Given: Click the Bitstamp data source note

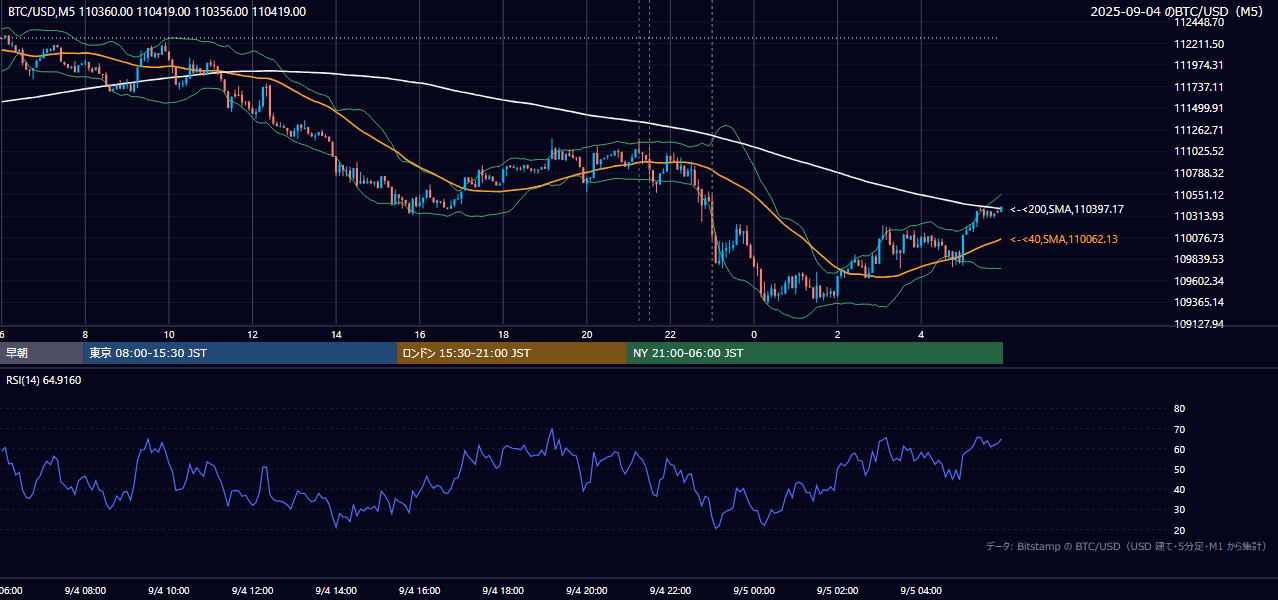Looking at the screenshot, I should 1126,546.
